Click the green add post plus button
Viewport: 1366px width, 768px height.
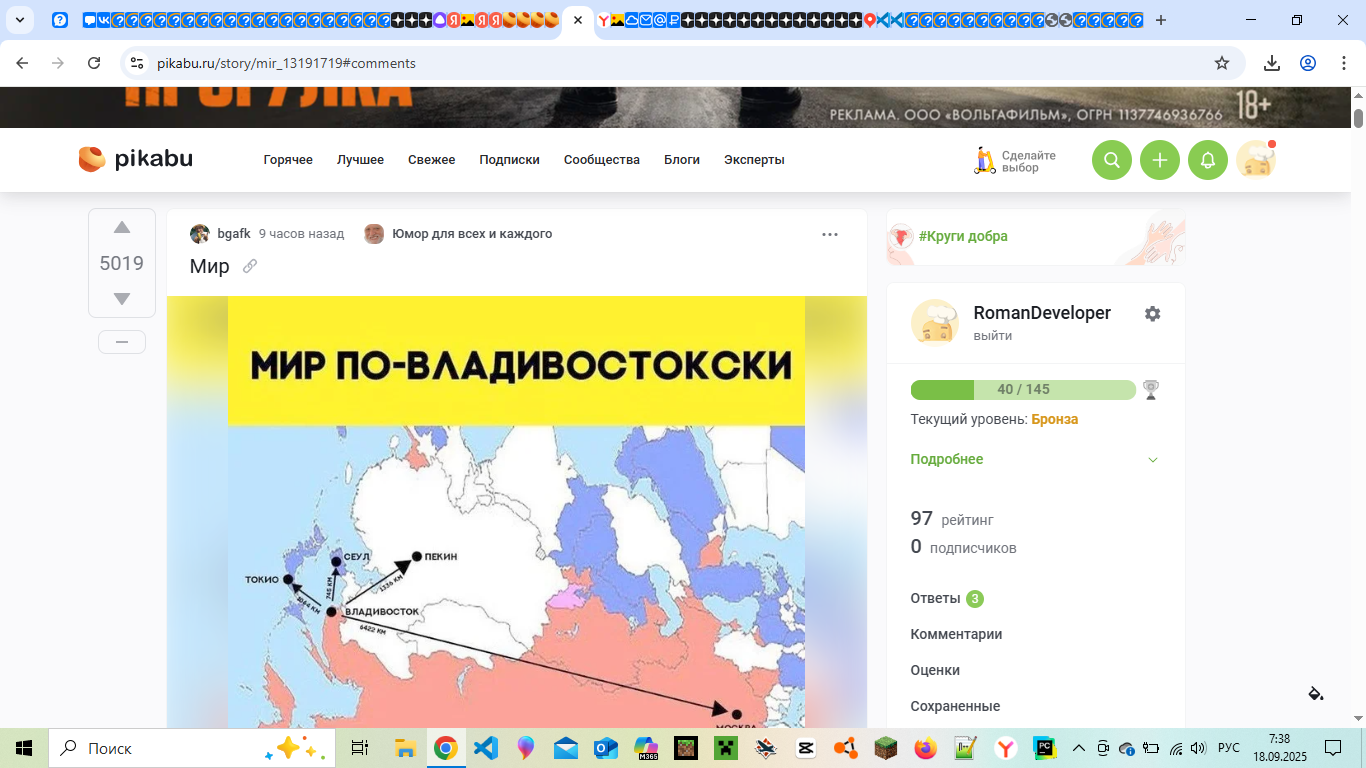1159,160
